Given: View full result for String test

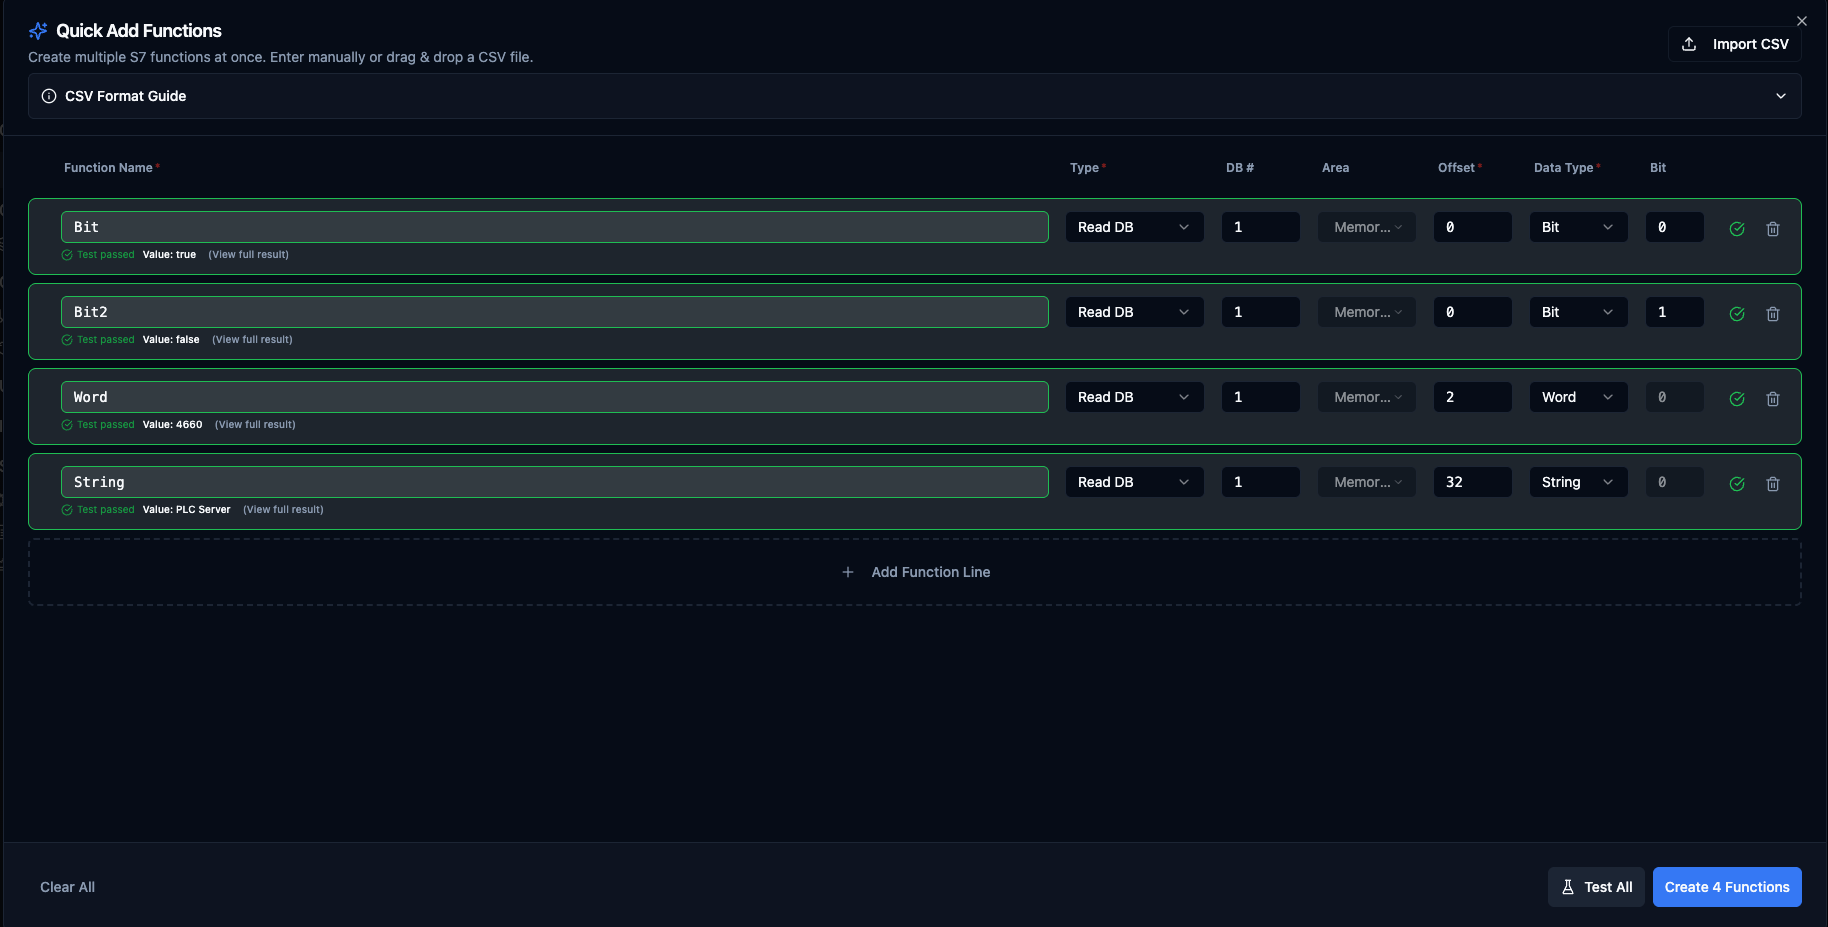Looking at the screenshot, I should pyautogui.click(x=283, y=510).
